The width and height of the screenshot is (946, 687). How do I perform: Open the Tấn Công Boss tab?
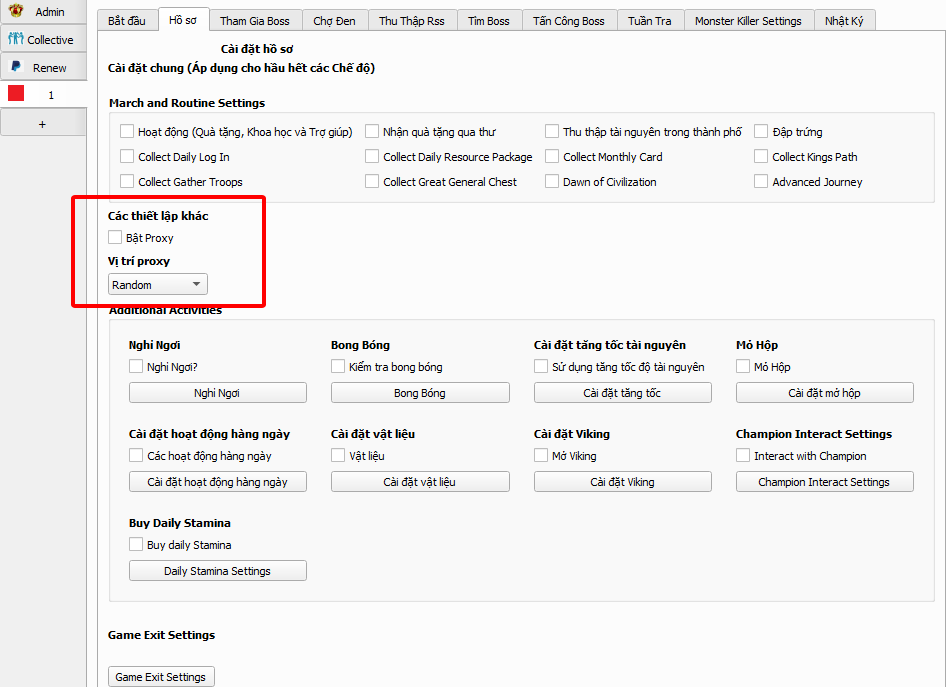coord(568,21)
